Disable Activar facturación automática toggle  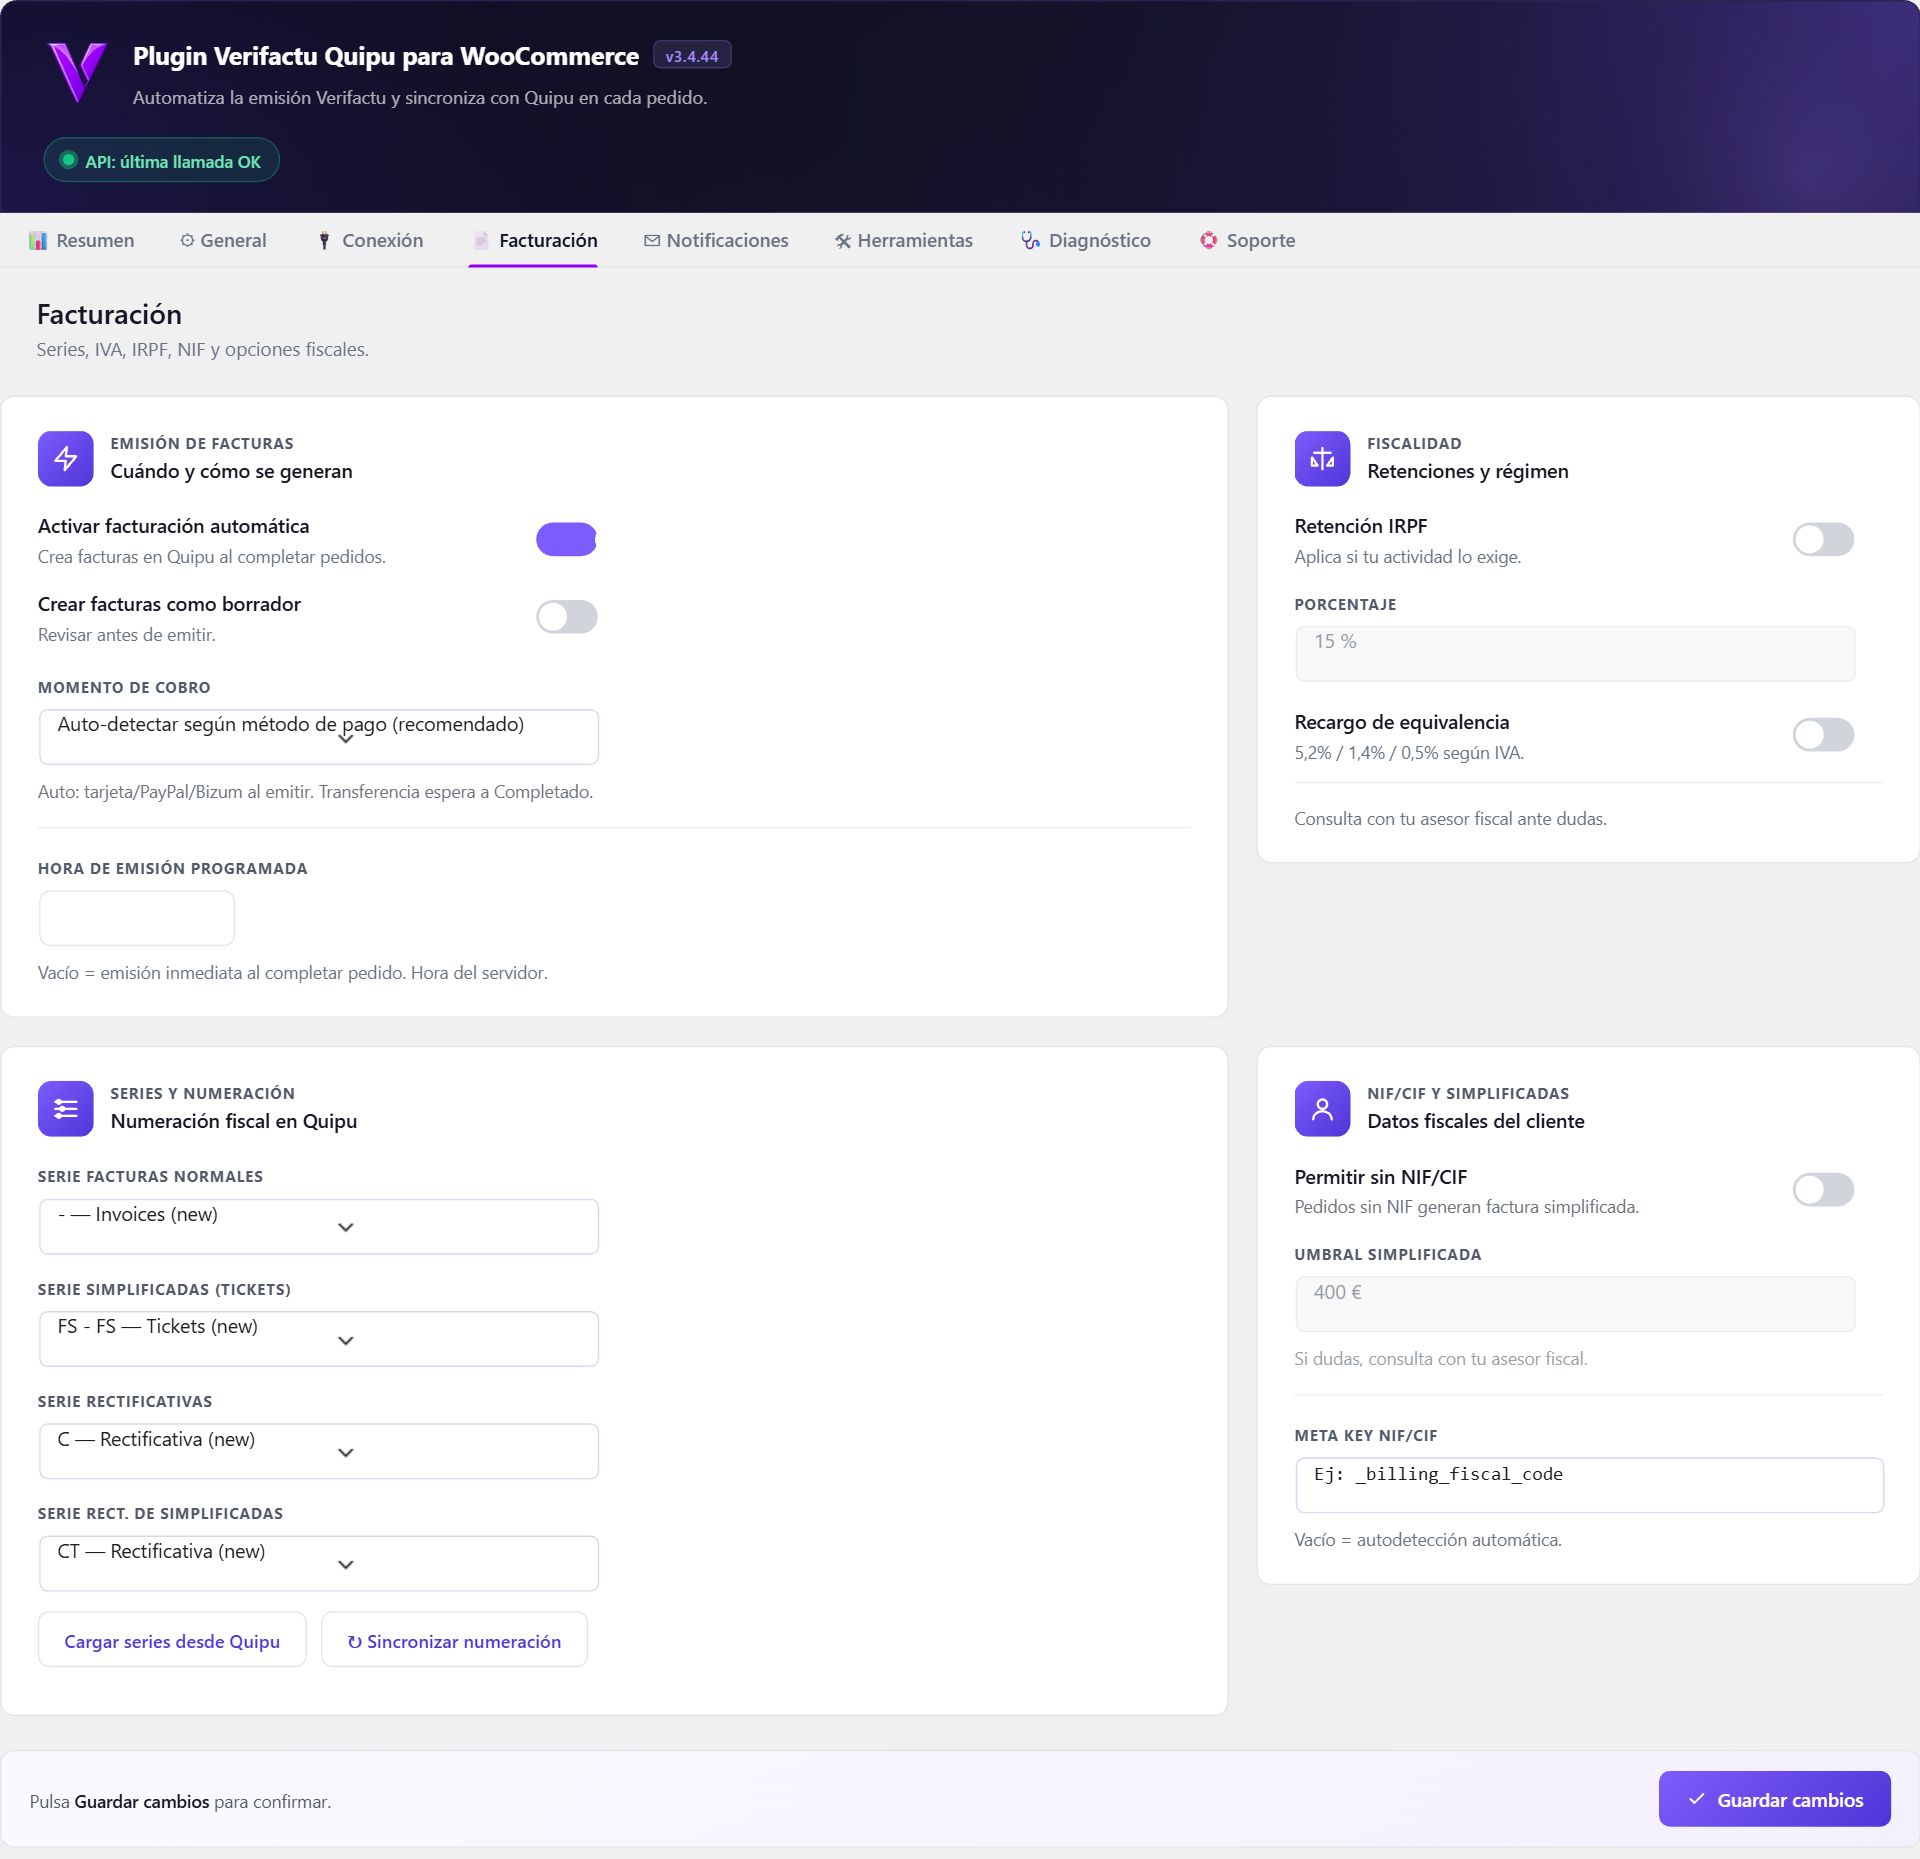pos(566,539)
